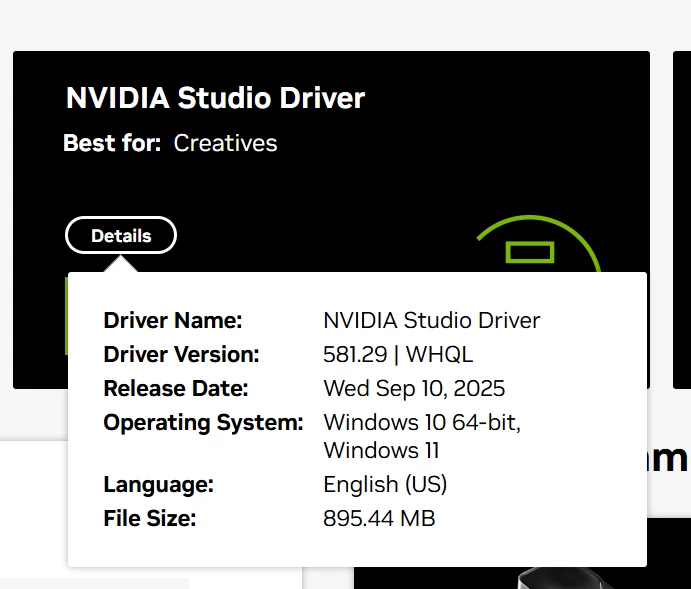This screenshot has width=691, height=589.
Task: Click the 'Release Date:' label
Action: [176, 389]
